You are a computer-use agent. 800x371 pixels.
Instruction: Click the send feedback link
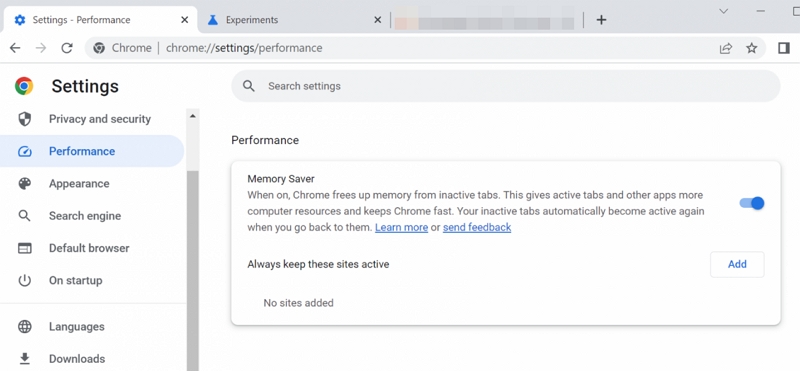tap(477, 228)
